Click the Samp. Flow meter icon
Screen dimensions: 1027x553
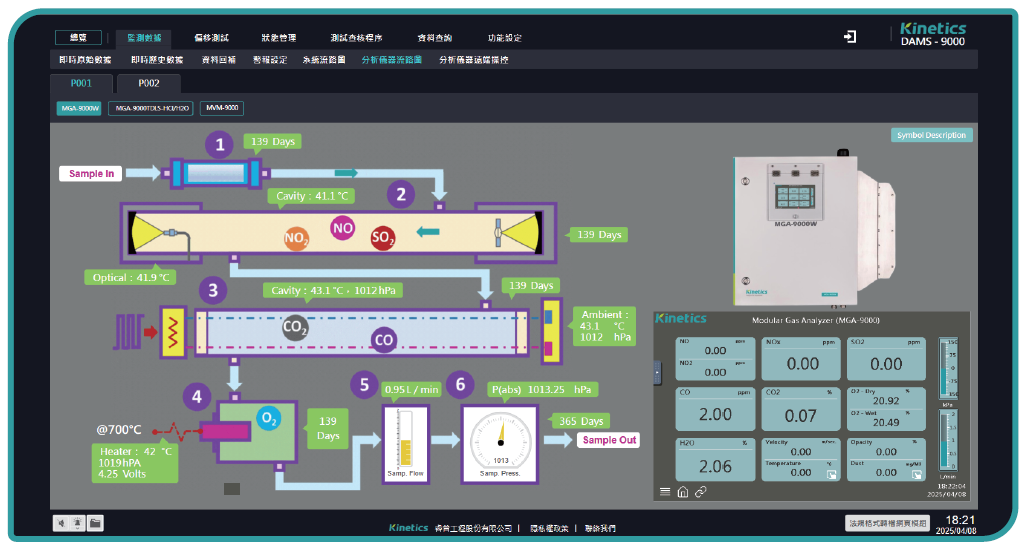pyautogui.click(x=405, y=443)
